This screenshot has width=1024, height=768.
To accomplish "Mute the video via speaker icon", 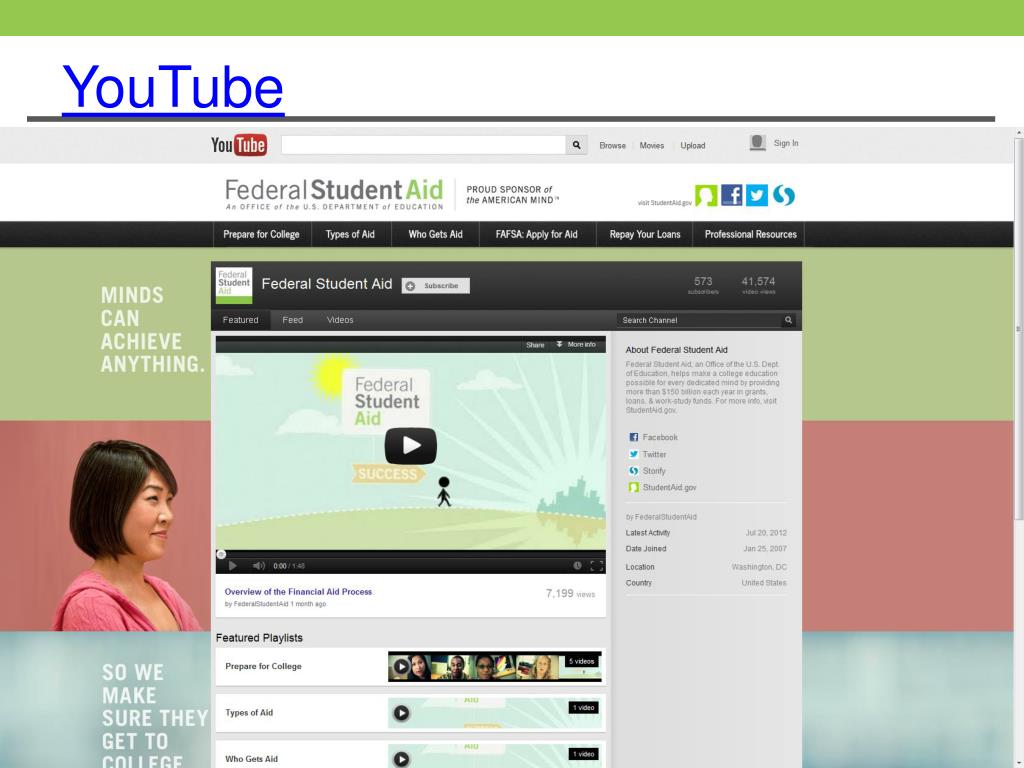I will pyautogui.click(x=259, y=566).
